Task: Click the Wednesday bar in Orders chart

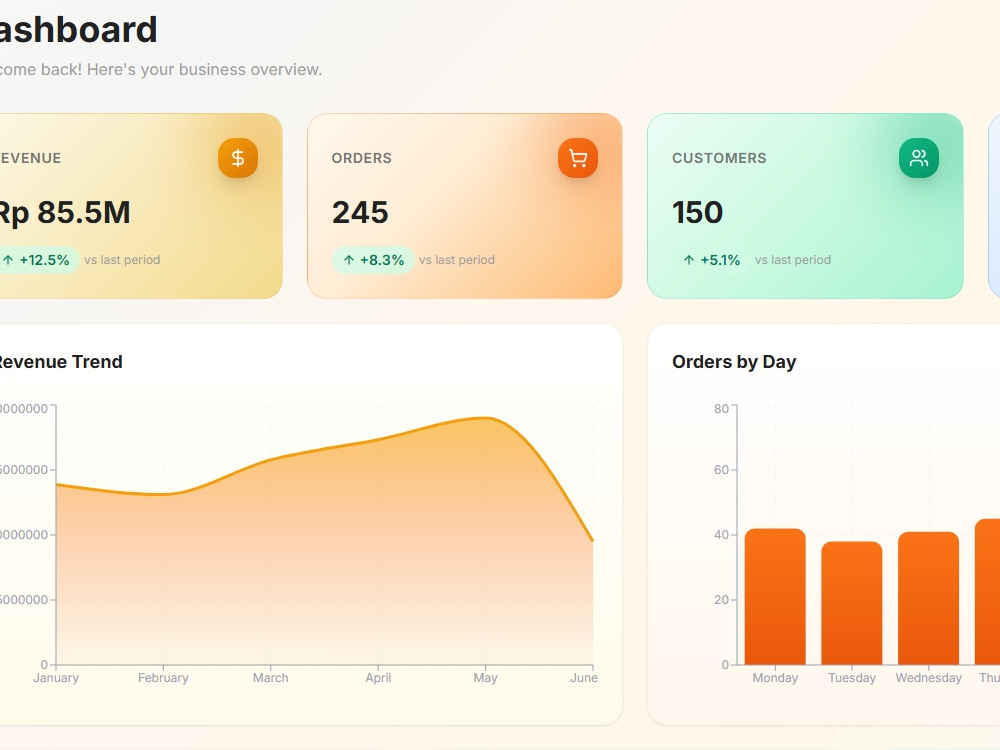Action: (x=929, y=598)
